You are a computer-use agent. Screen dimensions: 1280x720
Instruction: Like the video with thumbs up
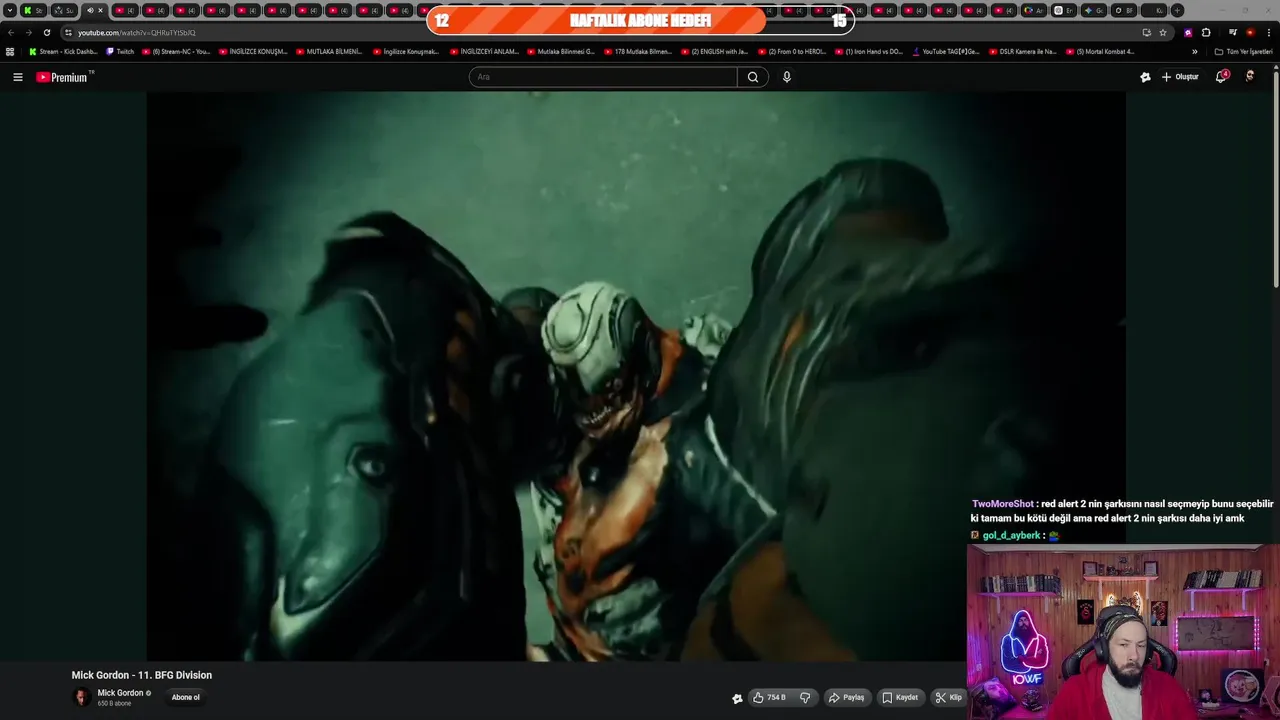[x=770, y=698]
